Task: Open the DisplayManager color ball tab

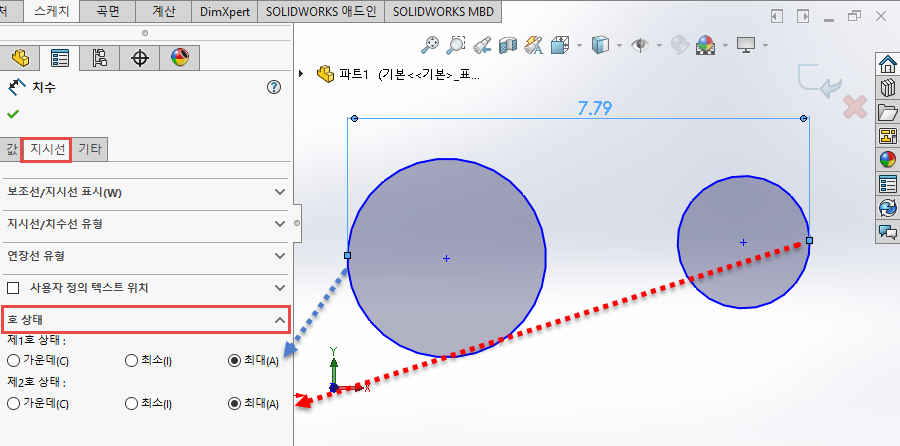Action: click(x=179, y=58)
